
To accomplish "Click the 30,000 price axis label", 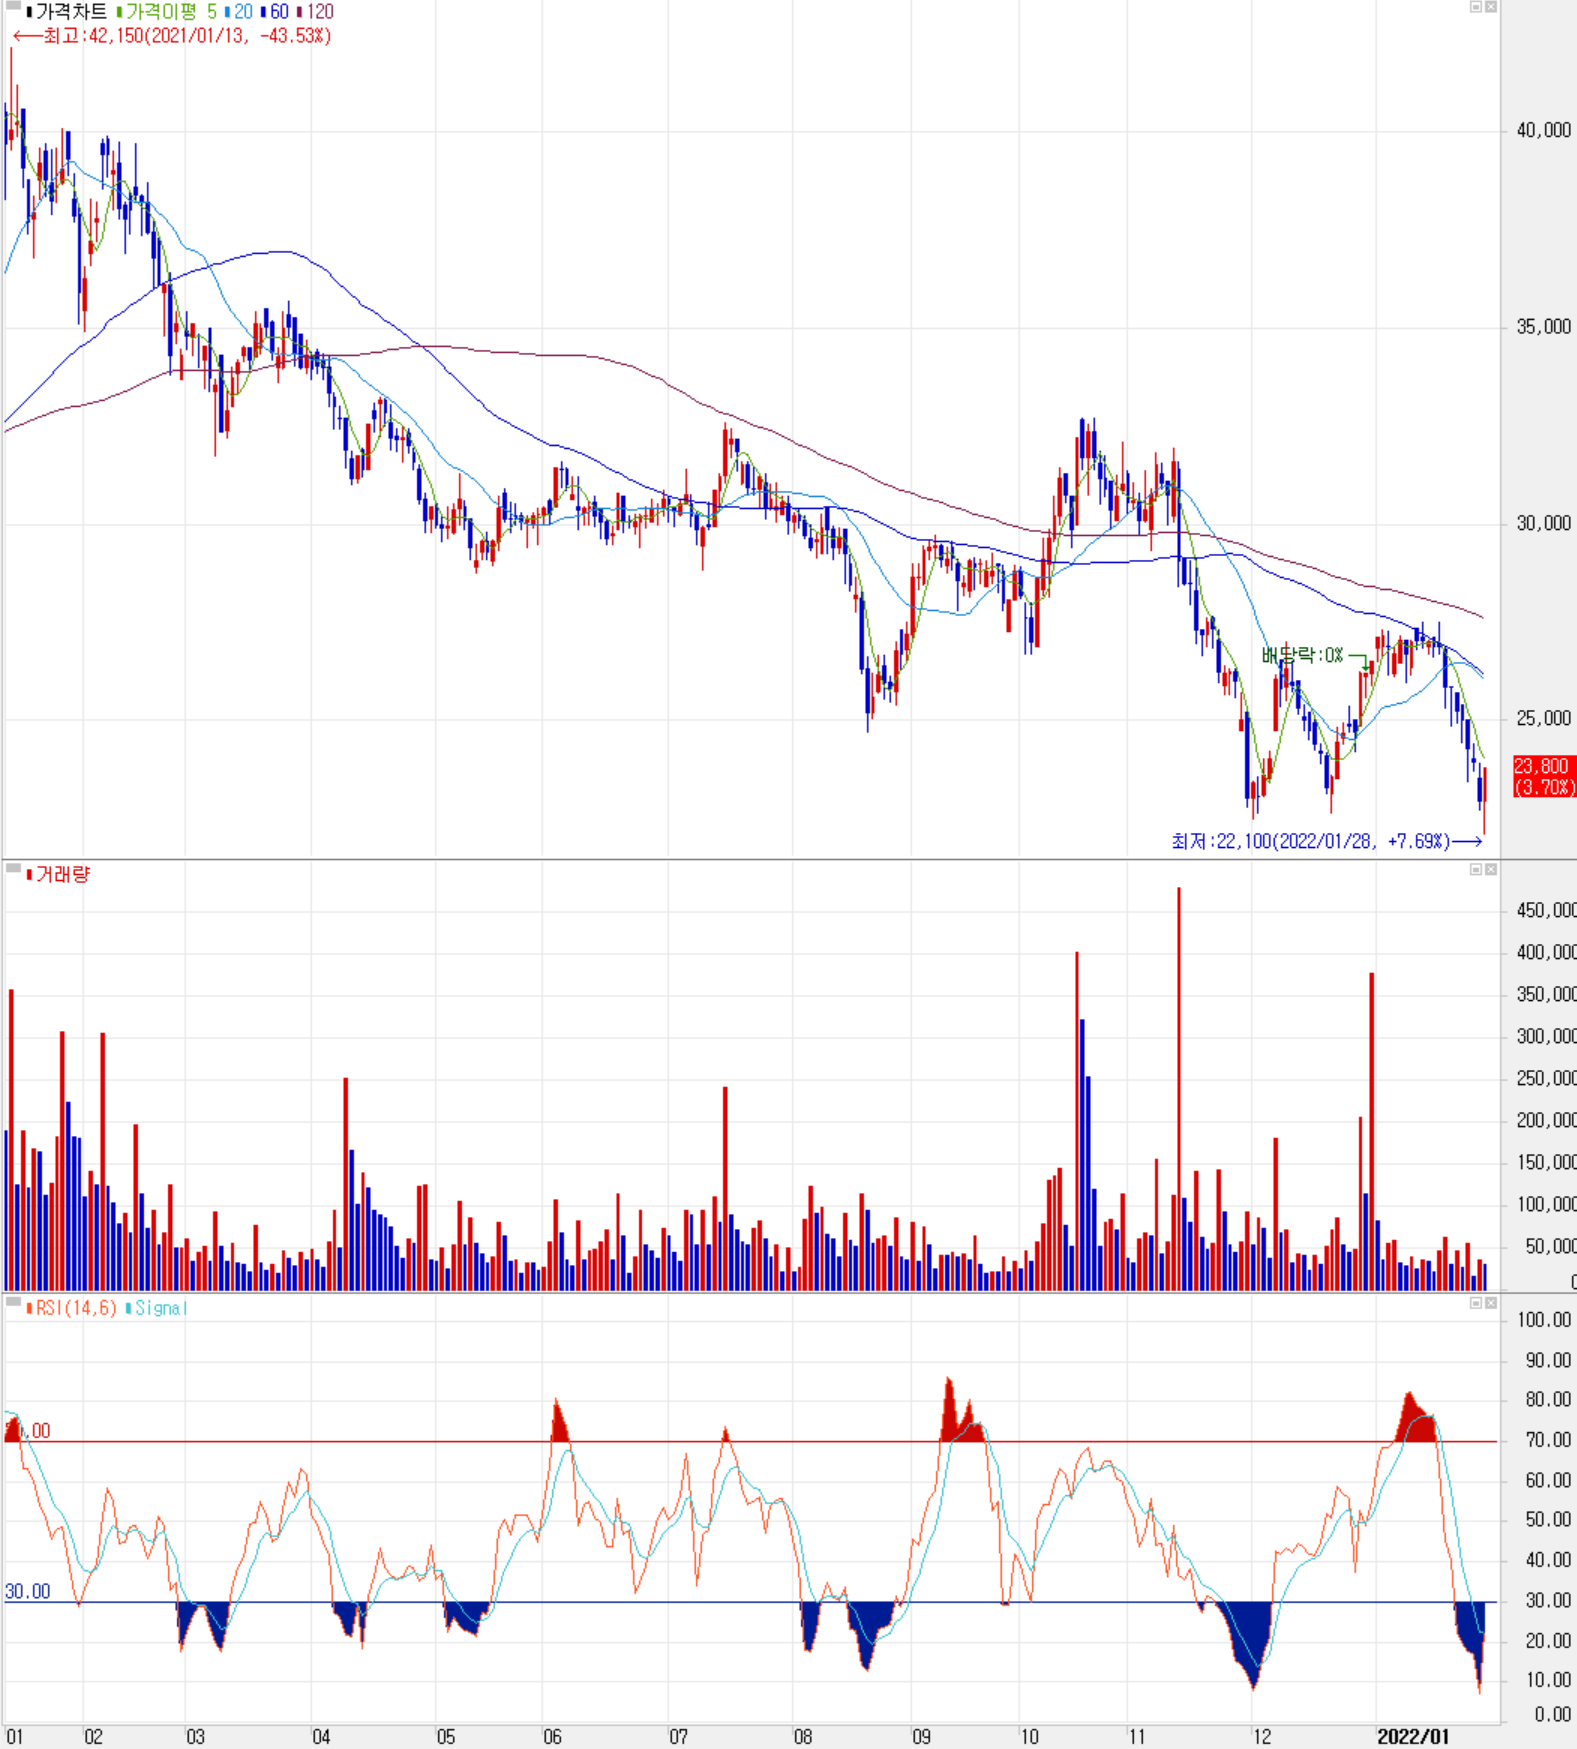I will point(1544,523).
